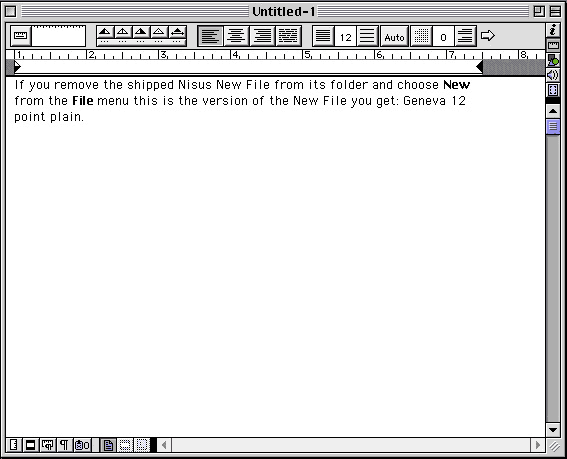This screenshot has width=567, height=459.
Task: Click the paragraph spacing field showing 0
Action: [x=443, y=37]
